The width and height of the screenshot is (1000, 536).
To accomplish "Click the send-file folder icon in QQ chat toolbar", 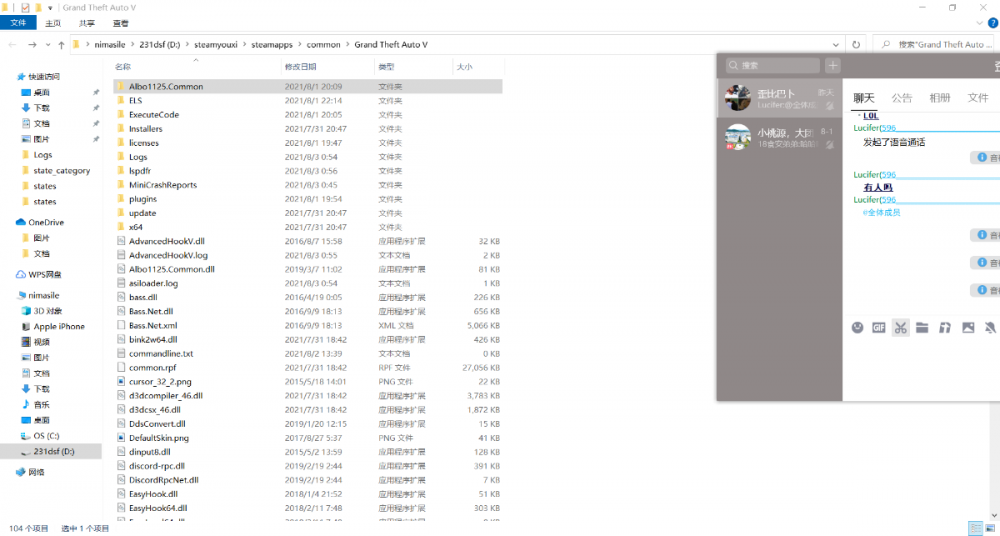I will 922,327.
